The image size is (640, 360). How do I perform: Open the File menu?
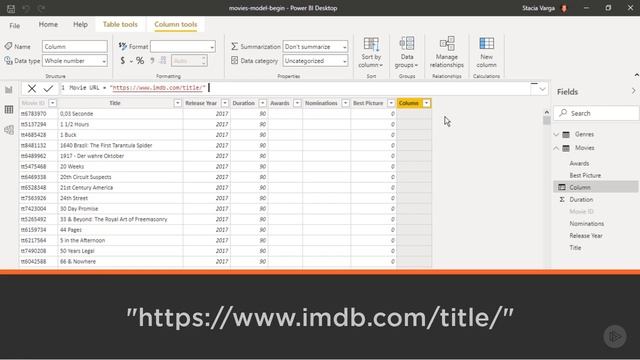[x=15, y=26]
